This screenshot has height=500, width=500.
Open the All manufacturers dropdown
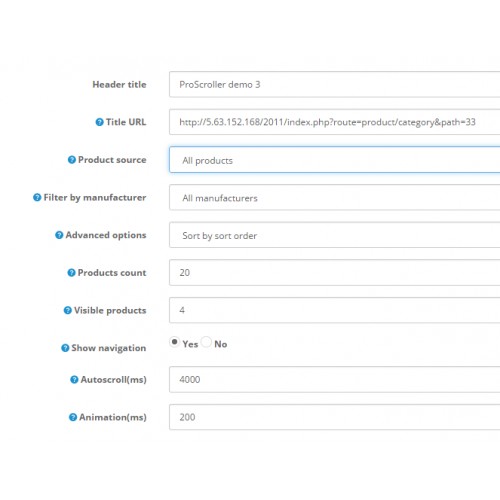click(x=334, y=198)
